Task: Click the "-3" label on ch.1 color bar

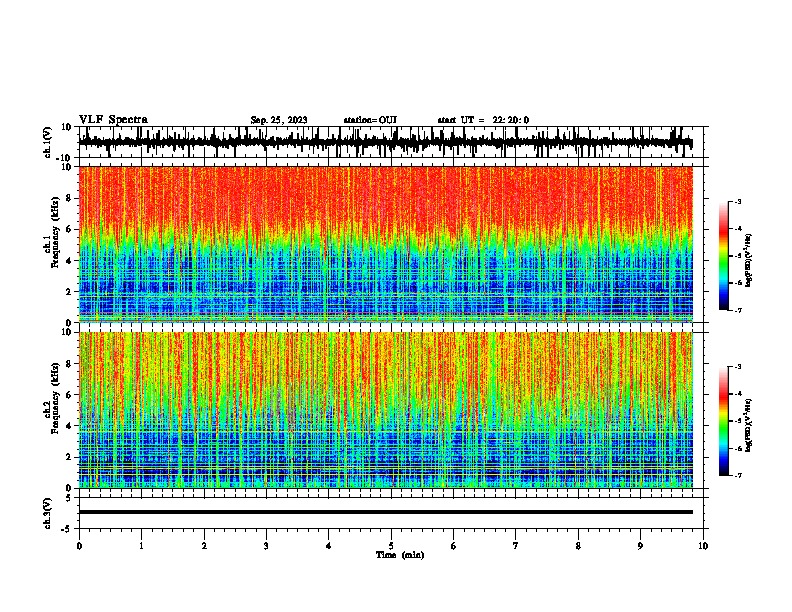Action: click(738, 202)
